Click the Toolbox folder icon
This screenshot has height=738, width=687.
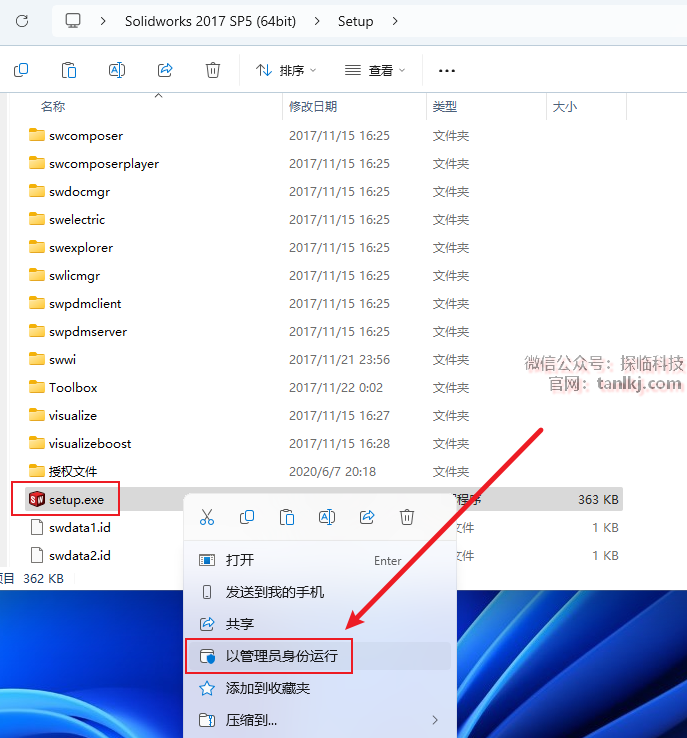coord(37,387)
